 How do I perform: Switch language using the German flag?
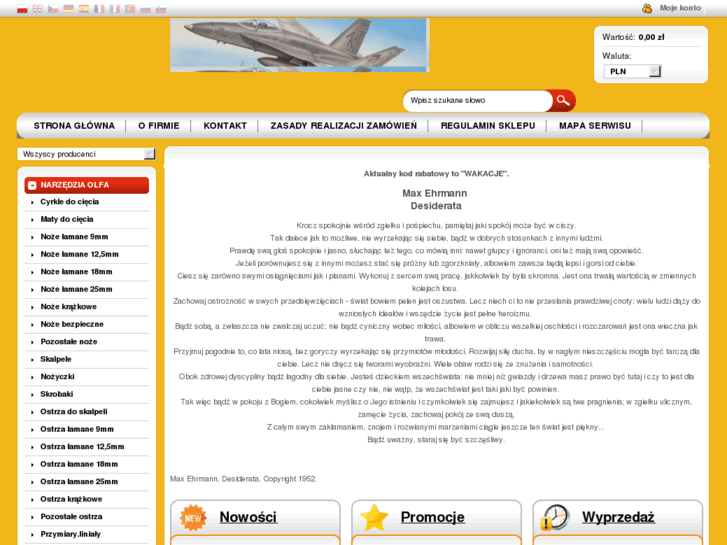pos(69,9)
